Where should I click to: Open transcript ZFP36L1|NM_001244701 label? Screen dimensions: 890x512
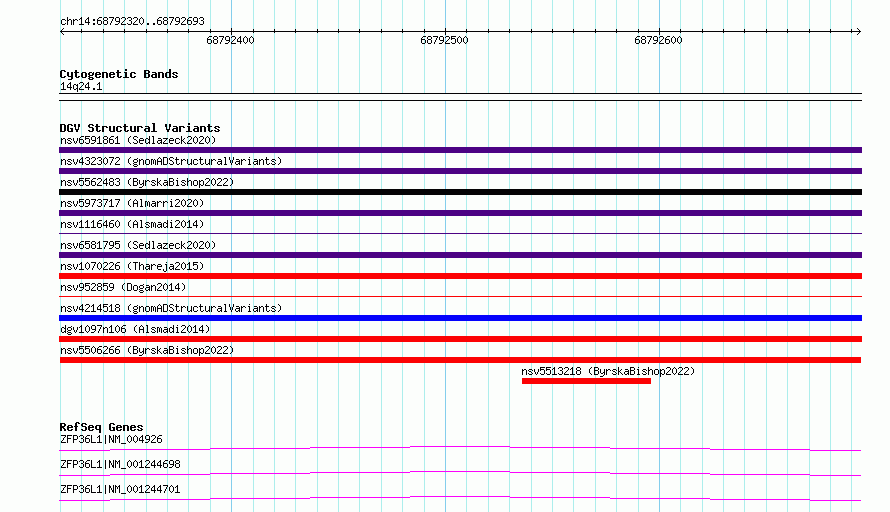[120, 489]
